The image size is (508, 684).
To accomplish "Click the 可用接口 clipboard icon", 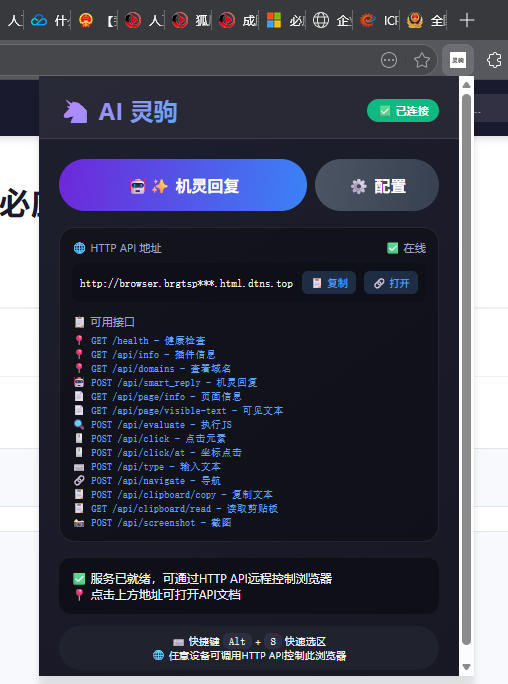I will point(79,322).
